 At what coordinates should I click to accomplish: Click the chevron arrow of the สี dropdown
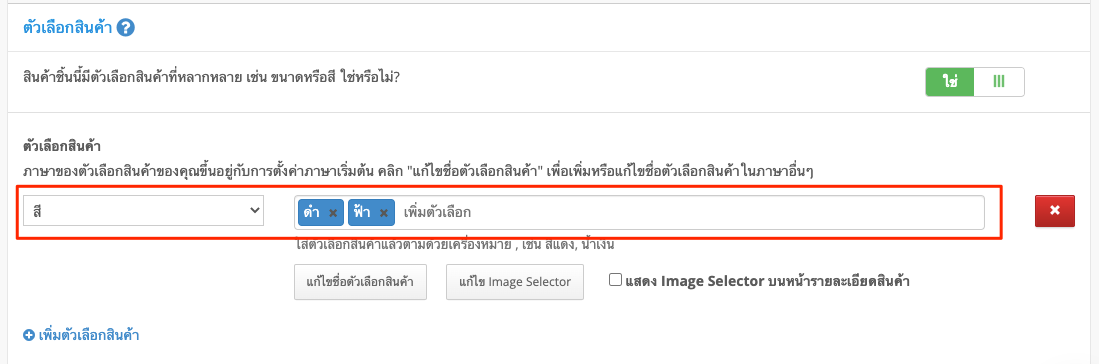pos(254,211)
